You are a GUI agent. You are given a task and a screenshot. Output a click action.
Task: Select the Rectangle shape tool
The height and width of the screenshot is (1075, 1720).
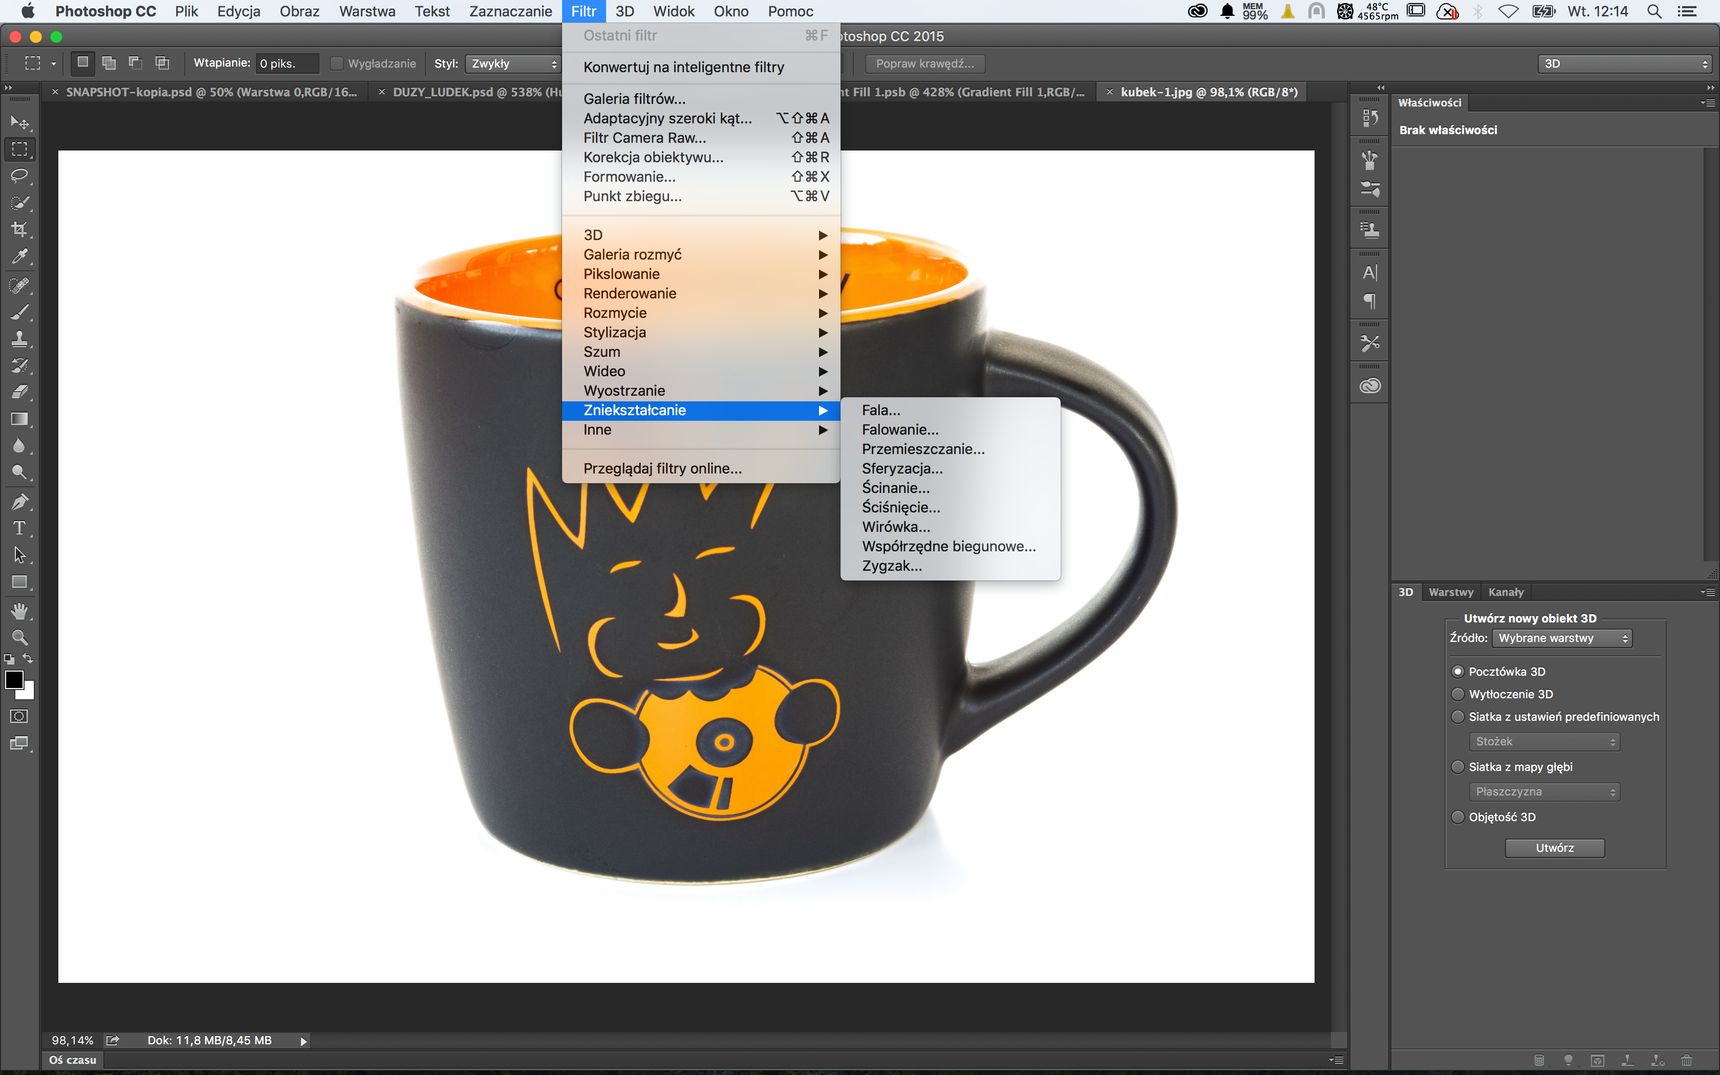19,582
